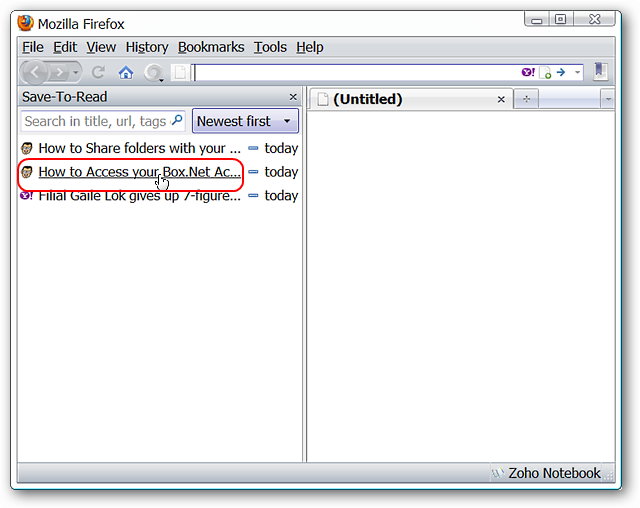Image resolution: width=640 pixels, height=508 pixels.
Task: Click the Back navigation arrow
Action: tap(35, 73)
